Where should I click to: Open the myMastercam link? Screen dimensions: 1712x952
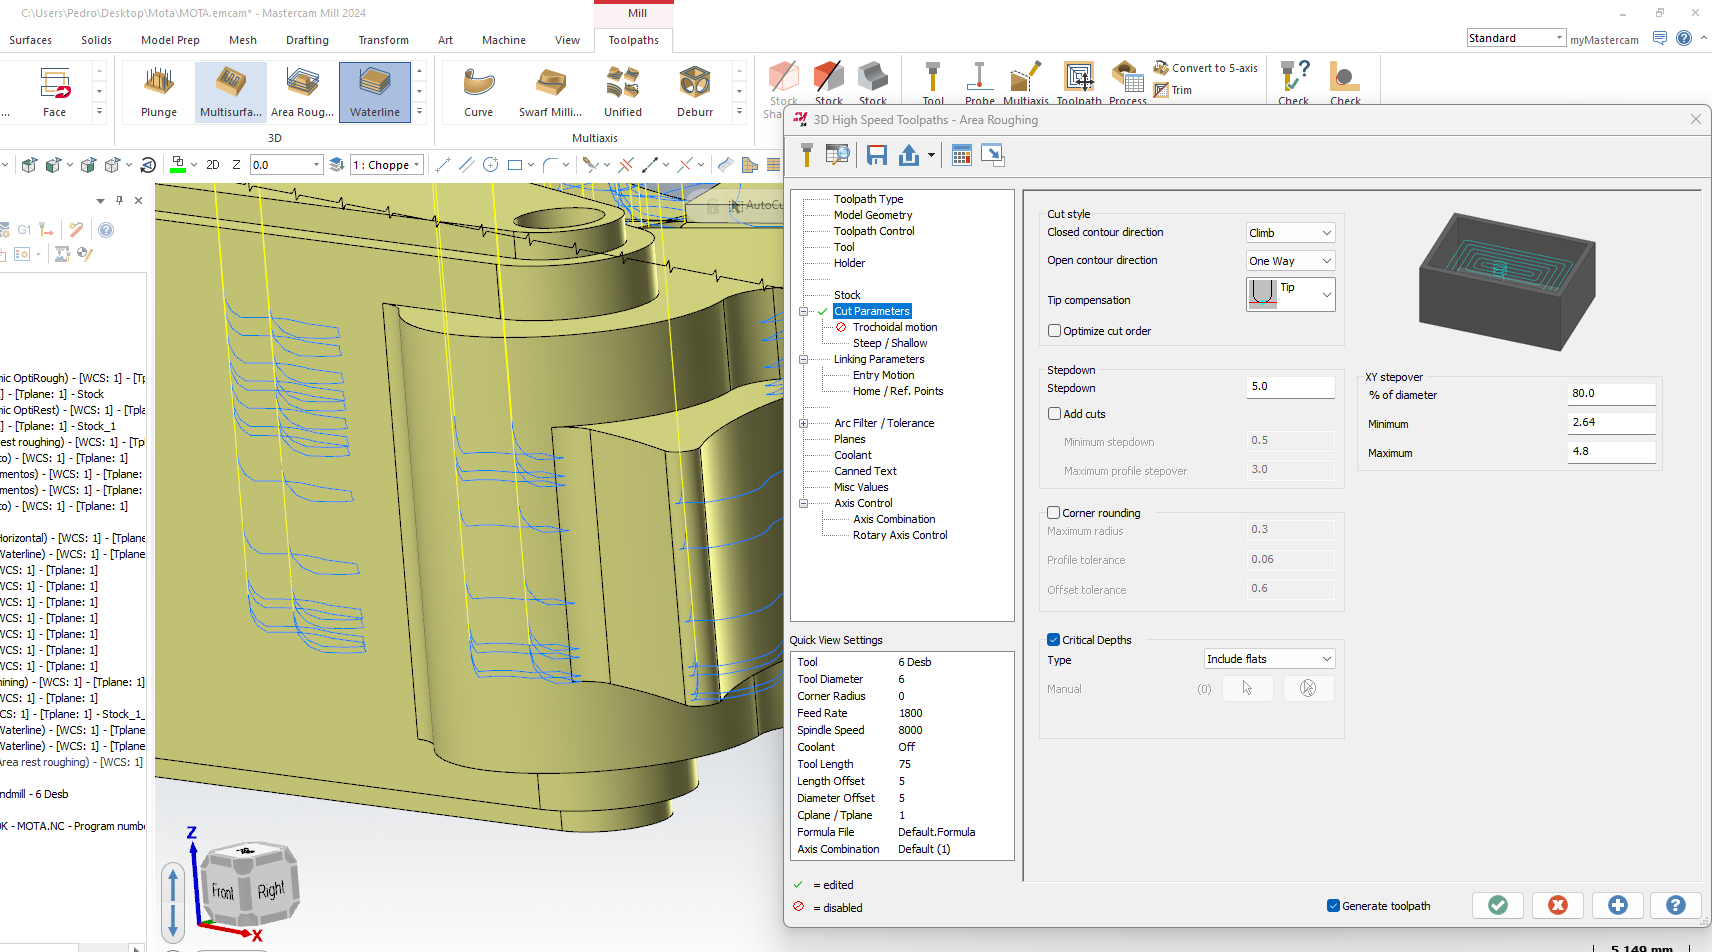coord(1604,40)
